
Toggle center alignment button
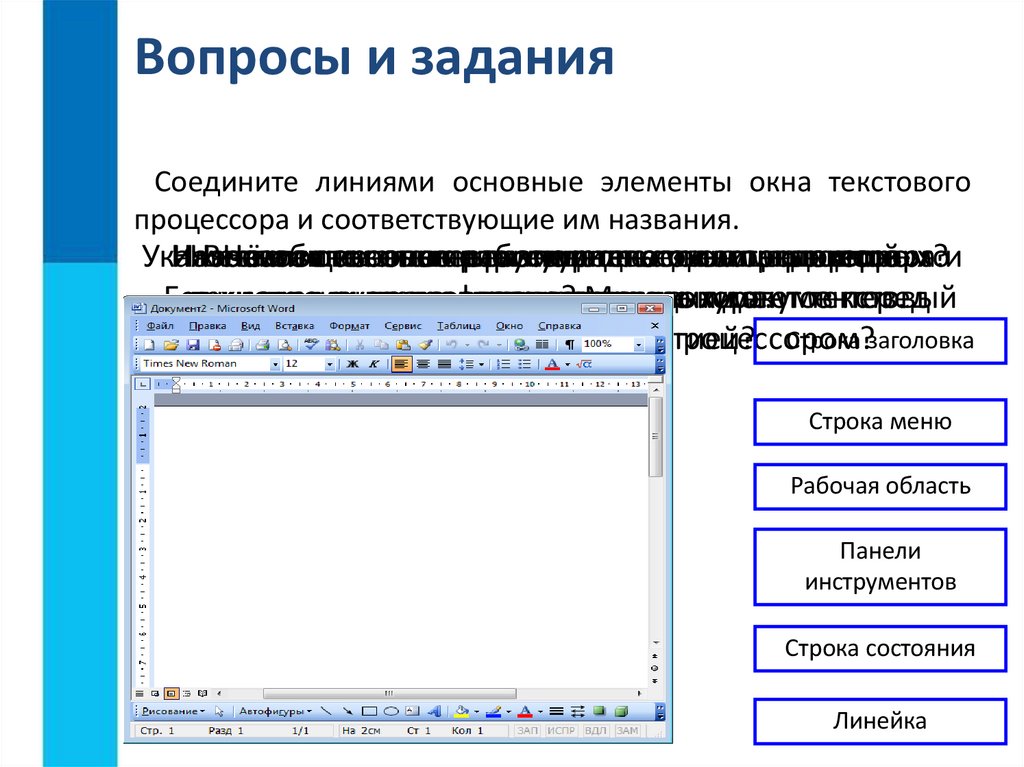tap(423, 364)
